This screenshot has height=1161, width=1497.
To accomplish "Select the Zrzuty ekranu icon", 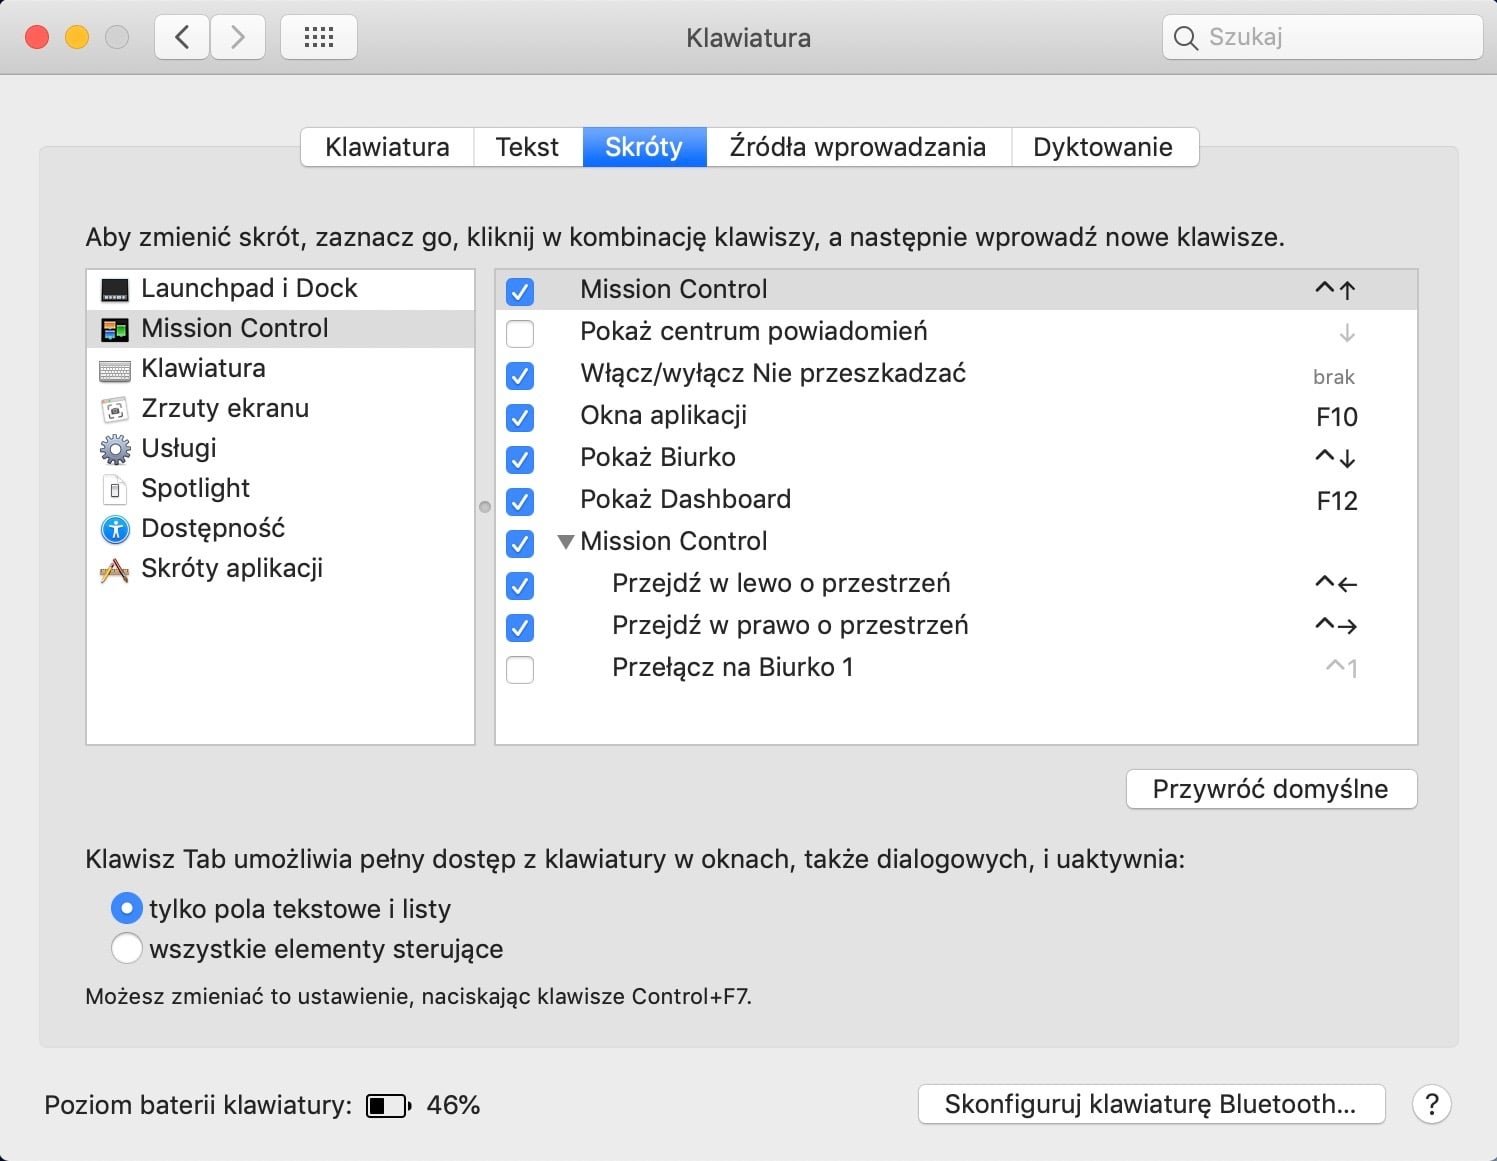I will 115,410.
